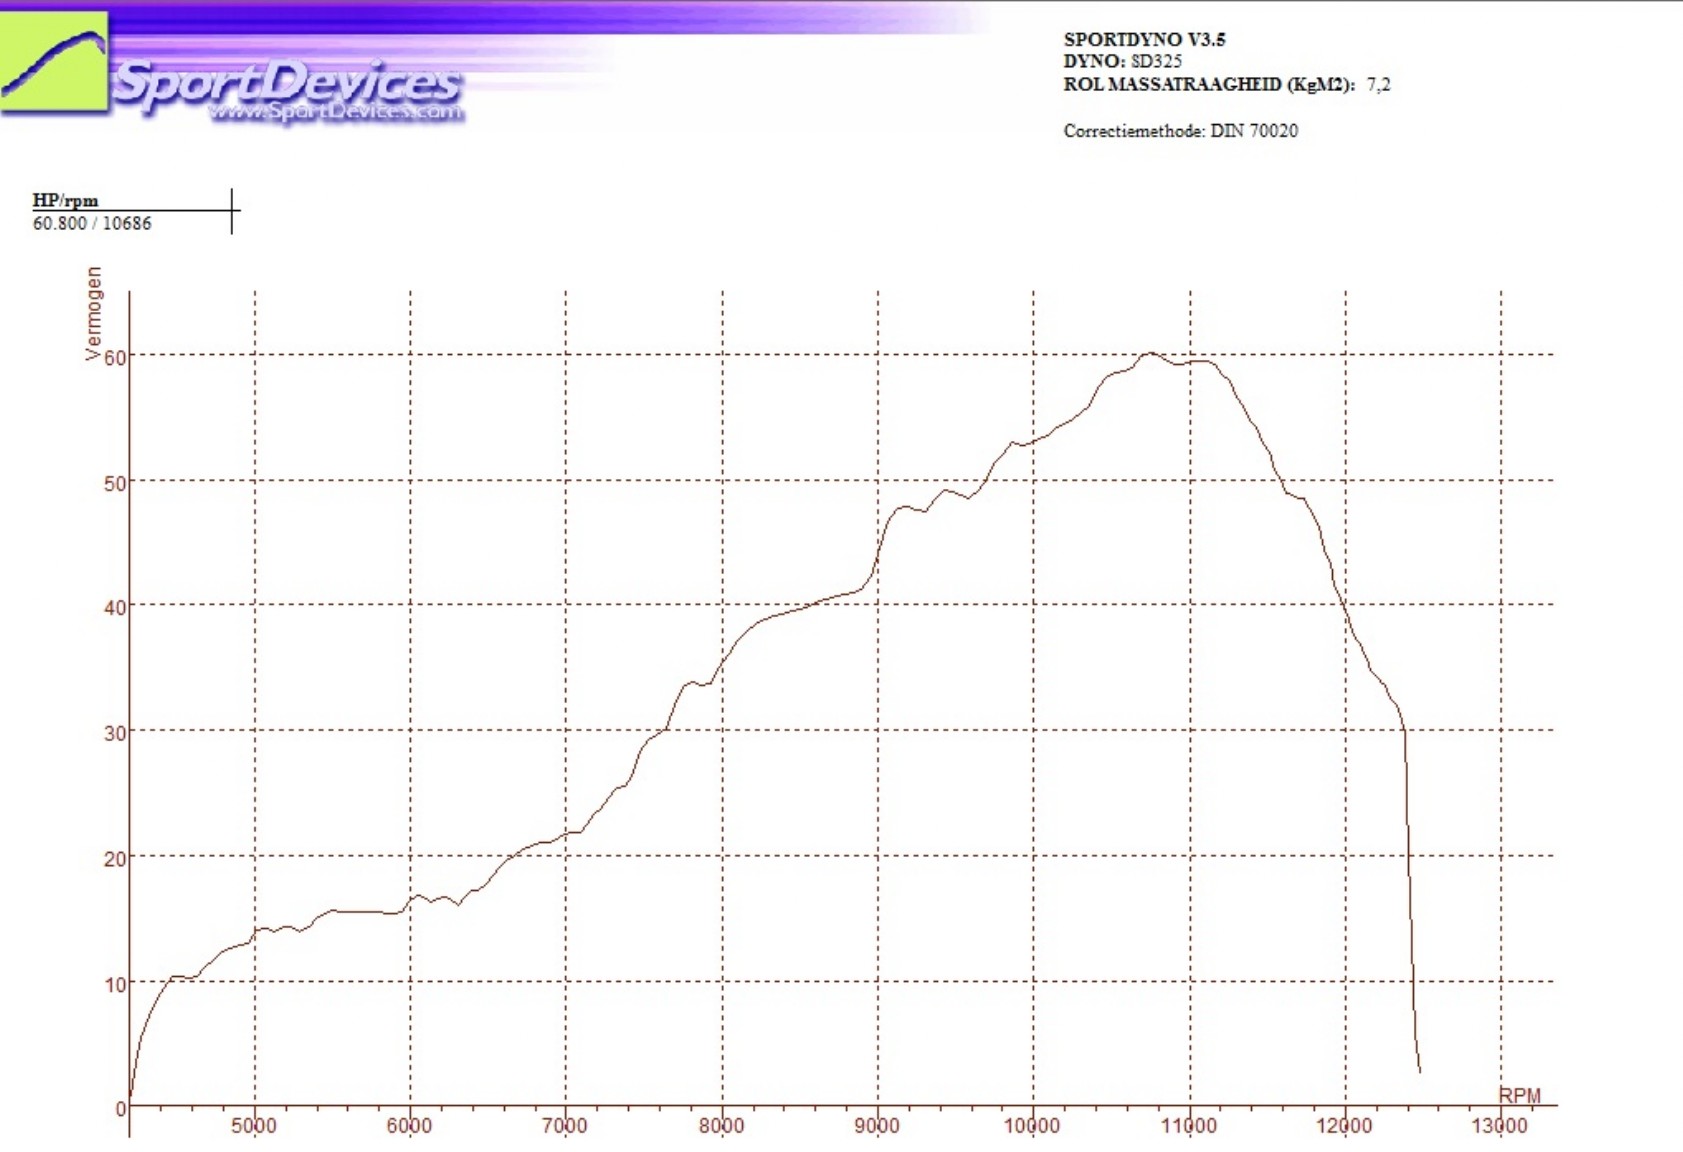Click the DYNO: SD325 line
1683x1152 pixels.
(1122, 61)
